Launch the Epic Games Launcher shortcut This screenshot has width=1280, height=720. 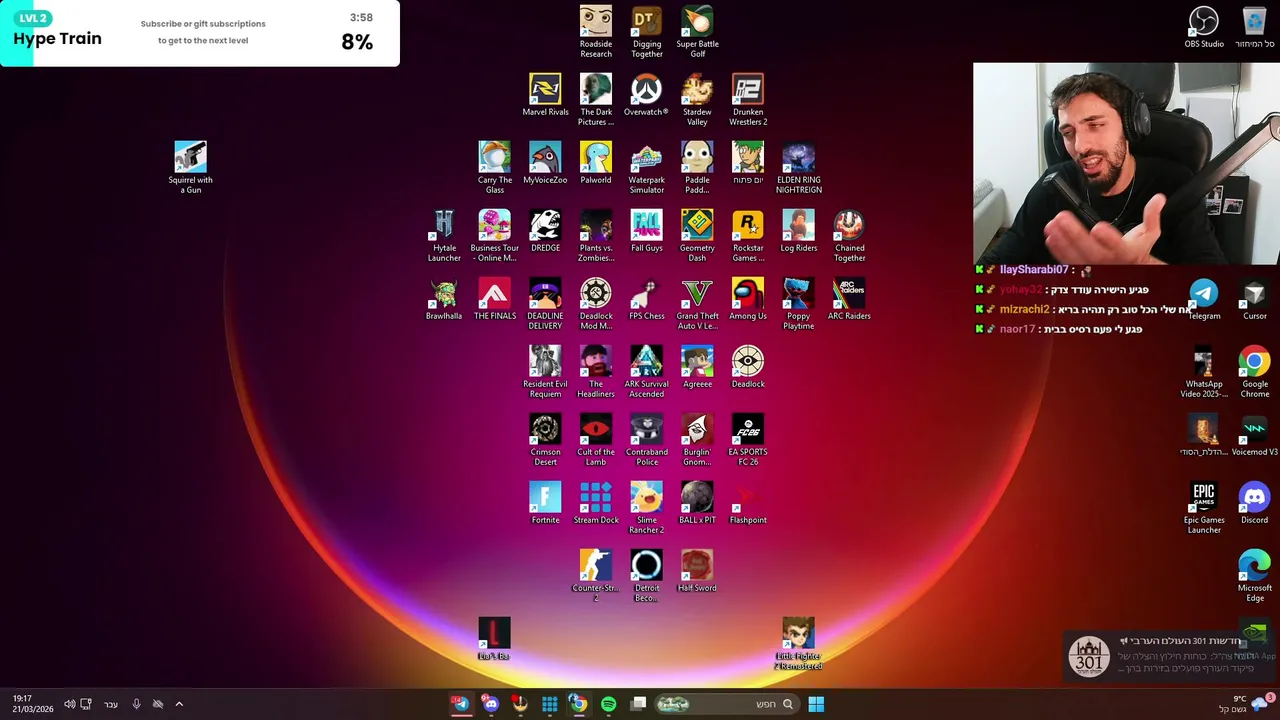click(1204, 507)
